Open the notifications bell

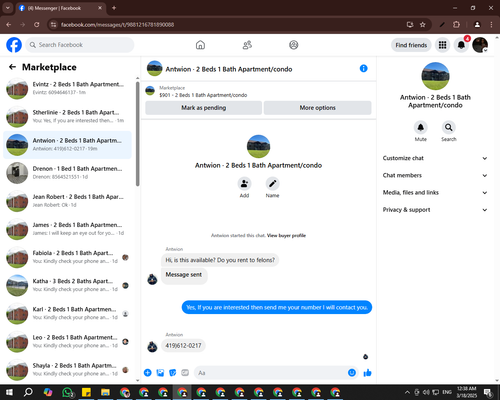pyautogui.click(x=461, y=45)
